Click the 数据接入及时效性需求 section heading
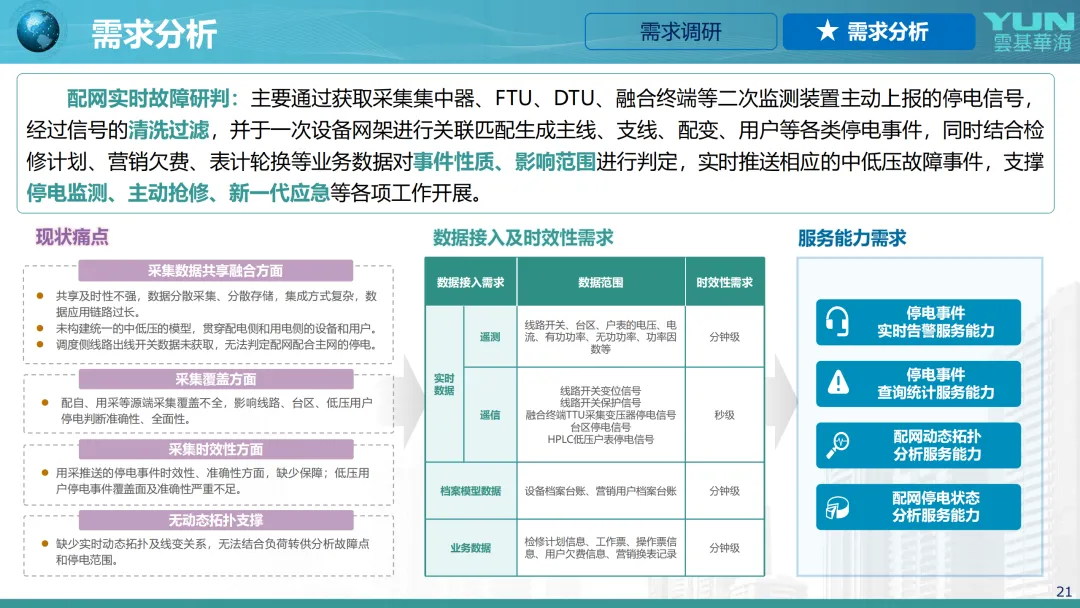This screenshot has height=608, width=1080. [523, 238]
